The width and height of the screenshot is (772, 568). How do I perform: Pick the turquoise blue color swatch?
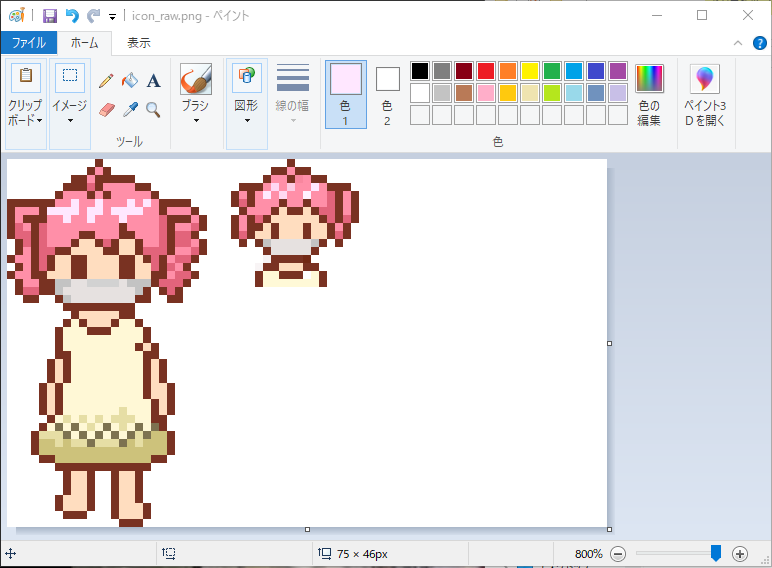[x=574, y=71]
